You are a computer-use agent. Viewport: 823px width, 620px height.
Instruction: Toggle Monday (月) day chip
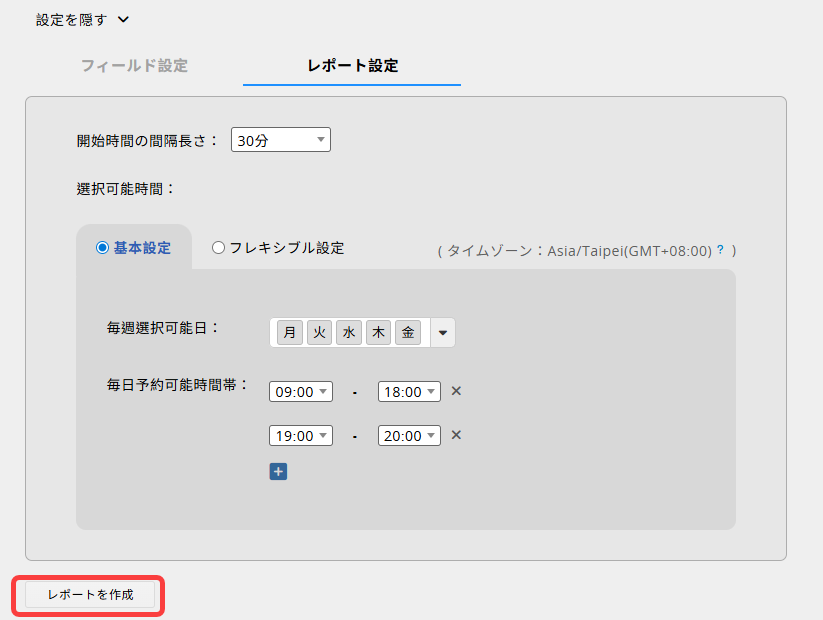pos(290,333)
